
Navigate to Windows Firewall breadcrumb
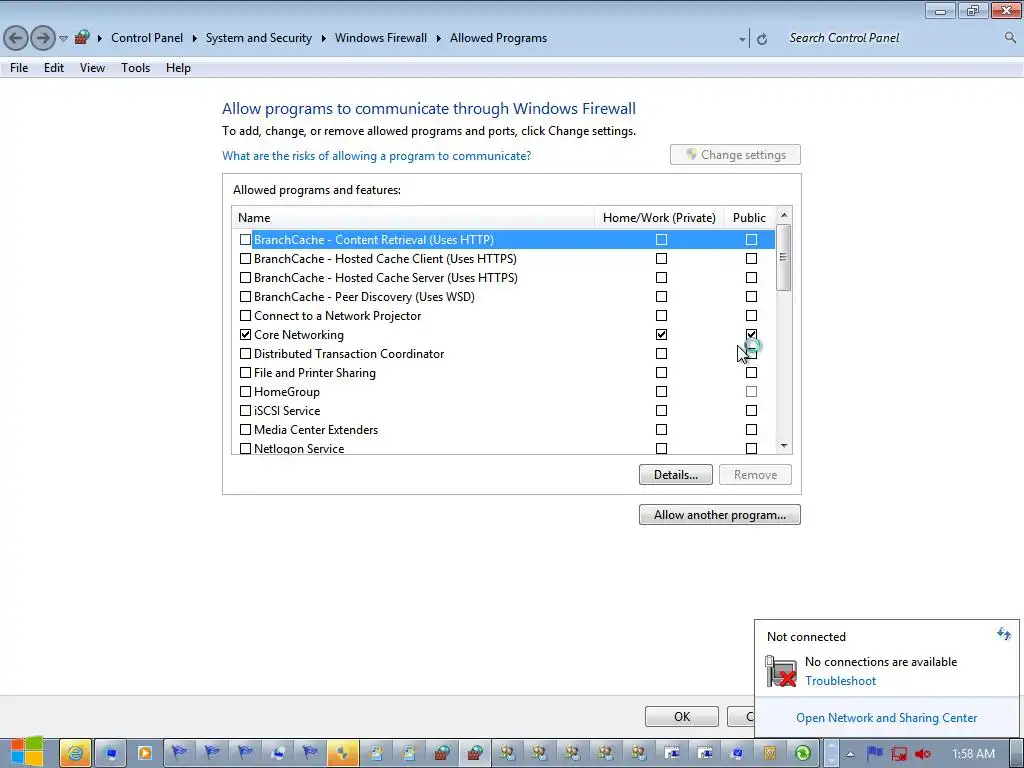pos(381,38)
